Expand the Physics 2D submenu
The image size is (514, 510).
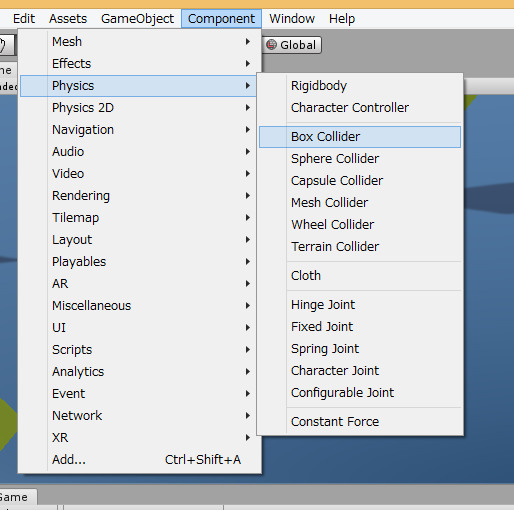[x=138, y=108]
